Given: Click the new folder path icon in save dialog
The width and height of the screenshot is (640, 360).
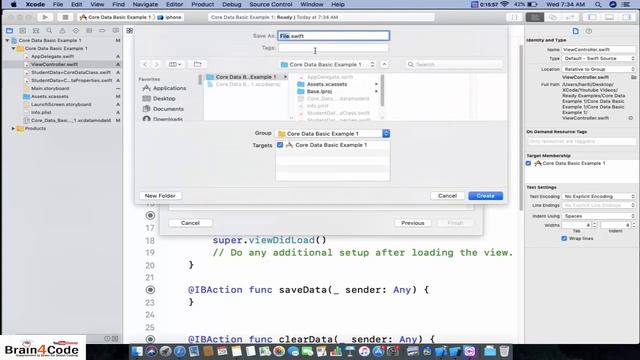Looking at the screenshot, I should click(x=198, y=64).
